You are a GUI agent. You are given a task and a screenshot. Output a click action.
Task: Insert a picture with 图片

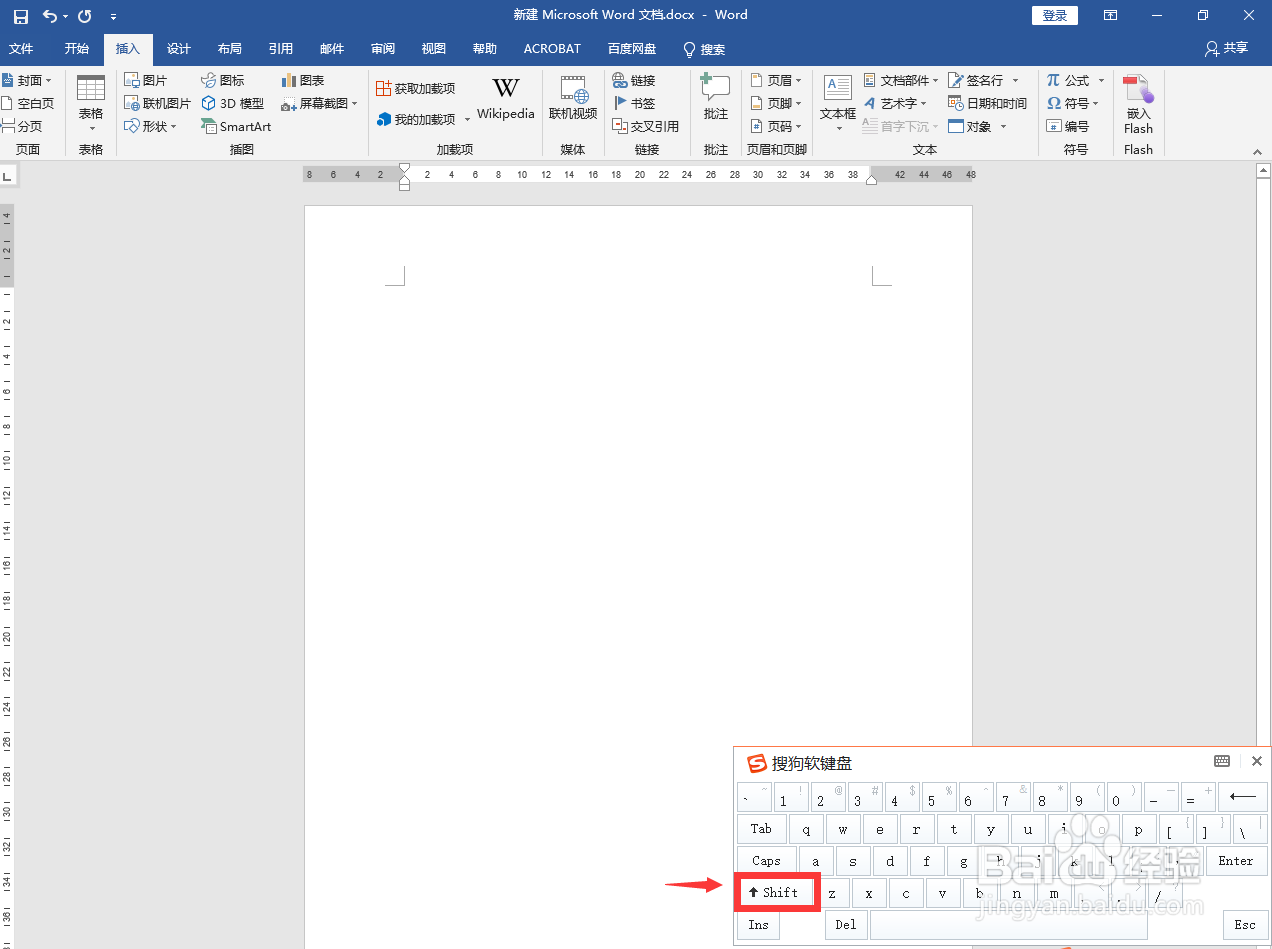(146, 80)
